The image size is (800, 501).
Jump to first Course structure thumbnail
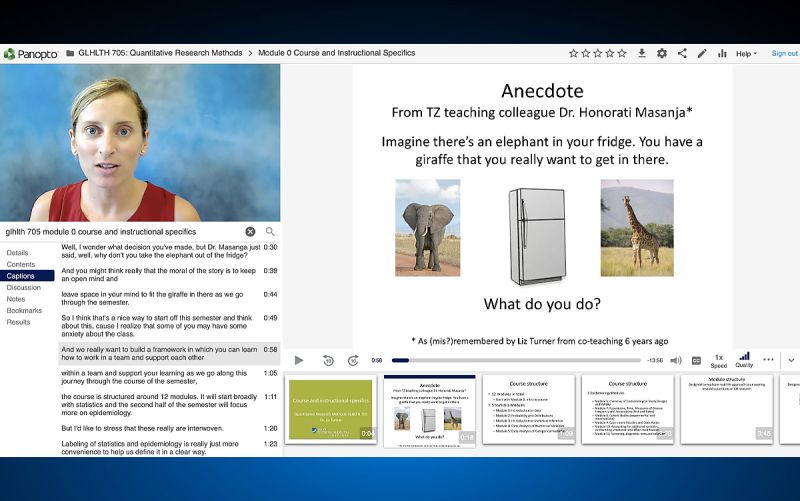pyautogui.click(x=529, y=410)
